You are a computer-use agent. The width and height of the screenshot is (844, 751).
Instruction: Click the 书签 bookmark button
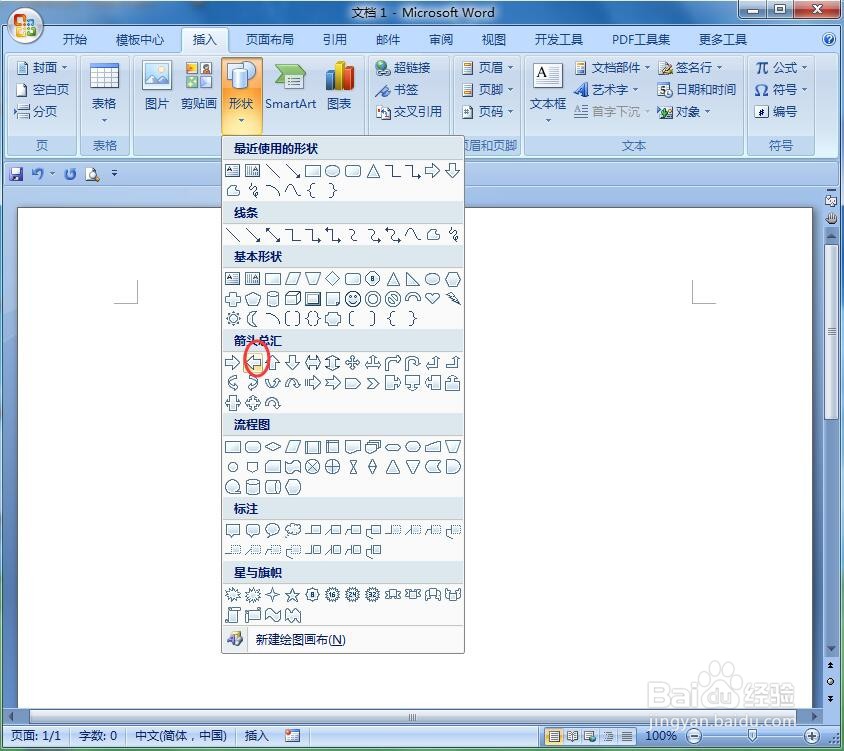pyautogui.click(x=397, y=89)
